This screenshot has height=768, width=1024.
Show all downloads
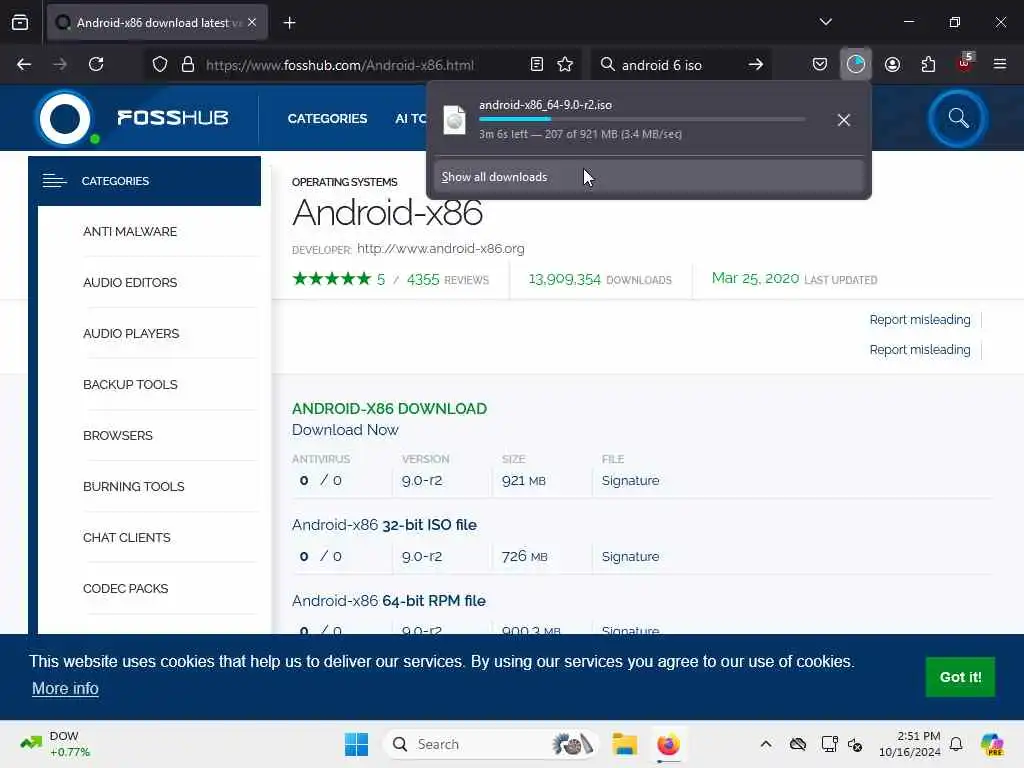point(649,177)
